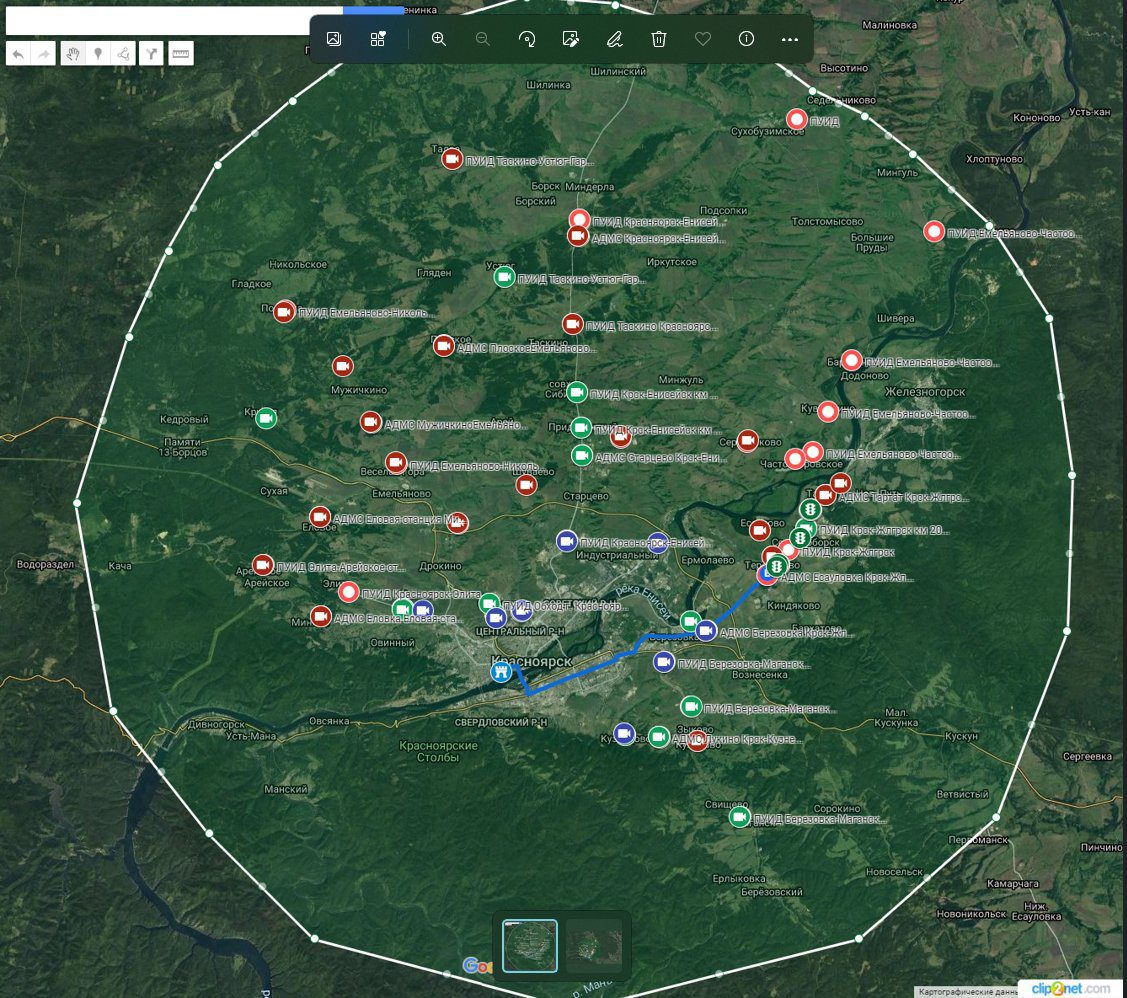
Task: Click the zoom out magnifier icon
Action: pos(482,39)
